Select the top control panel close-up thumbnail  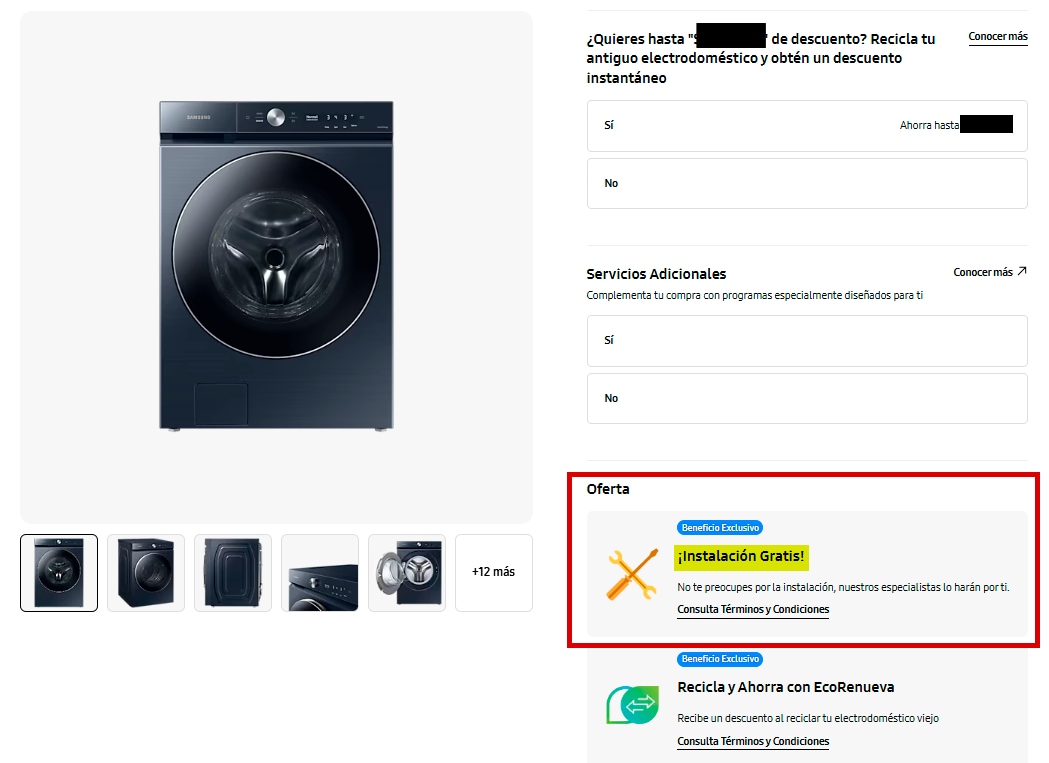[x=320, y=573]
